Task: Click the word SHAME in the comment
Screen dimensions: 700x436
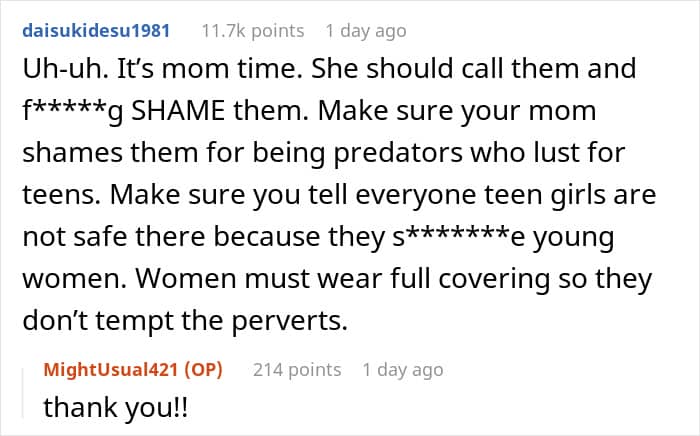Action: (178, 111)
